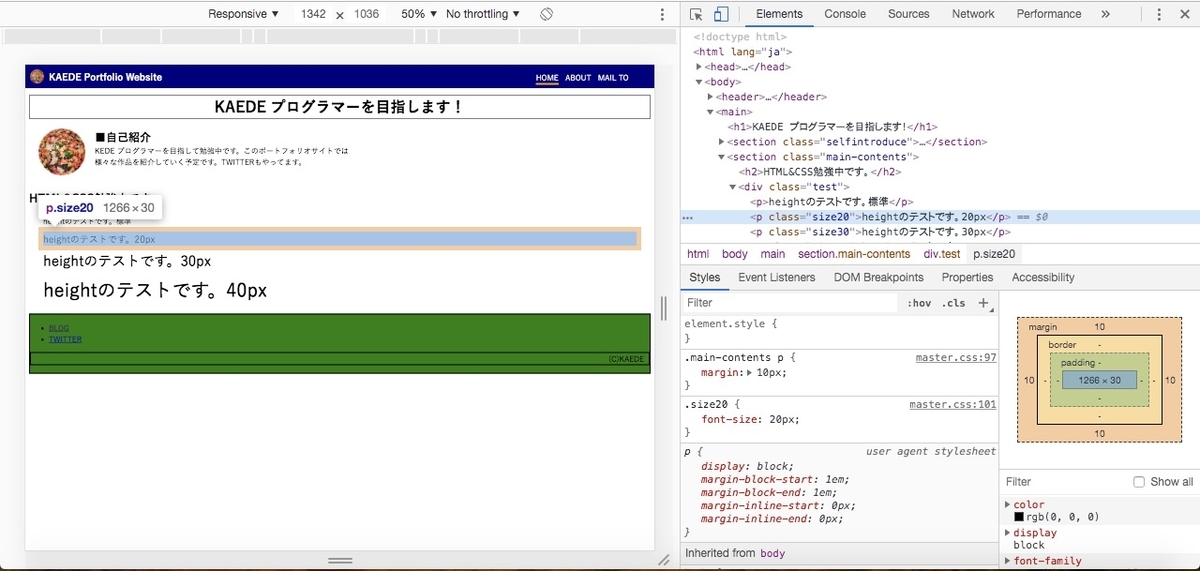1200x571 pixels.
Task: Collapse the div class test node
Action: click(733, 187)
